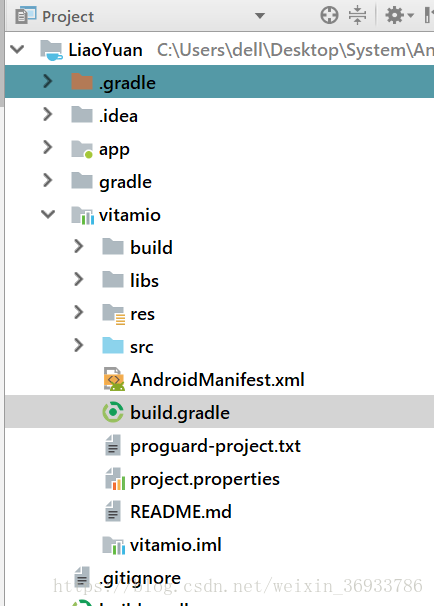This screenshot has height=606, width=434.
Task: Open the gear settings menu
Action: tap(399, 16)
